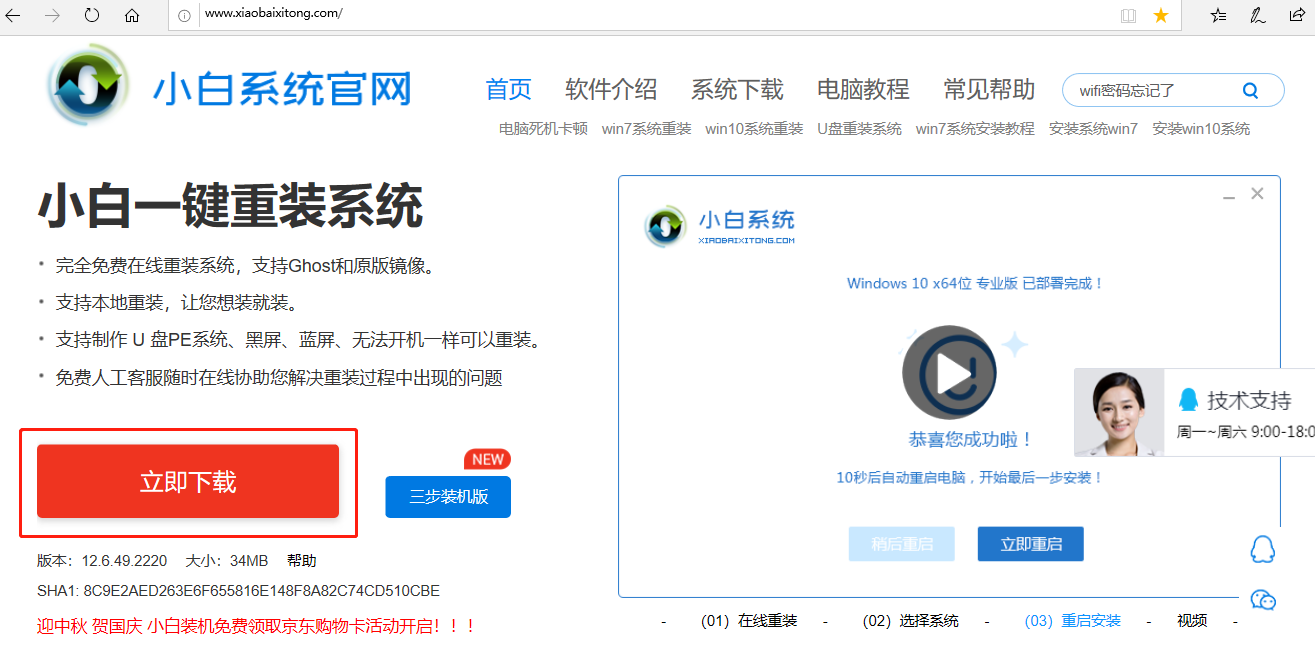Click the wifi密码忘记了 search field
1315x650 pixels.
[x=1150, y=90]
